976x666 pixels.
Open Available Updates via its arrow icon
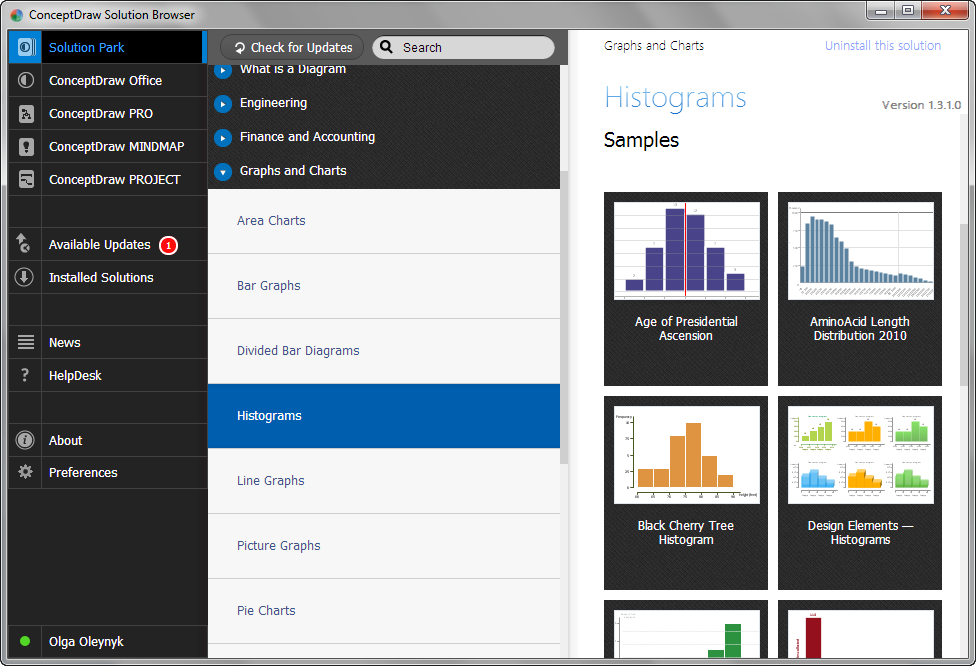point(24,244)
